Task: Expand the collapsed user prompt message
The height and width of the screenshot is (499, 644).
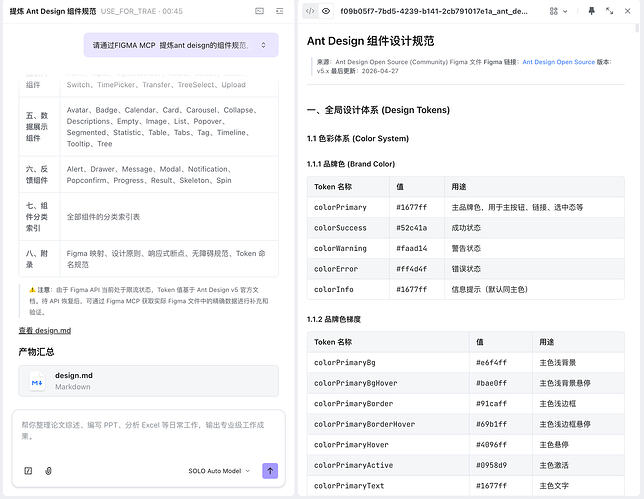Action: point(263,45)
